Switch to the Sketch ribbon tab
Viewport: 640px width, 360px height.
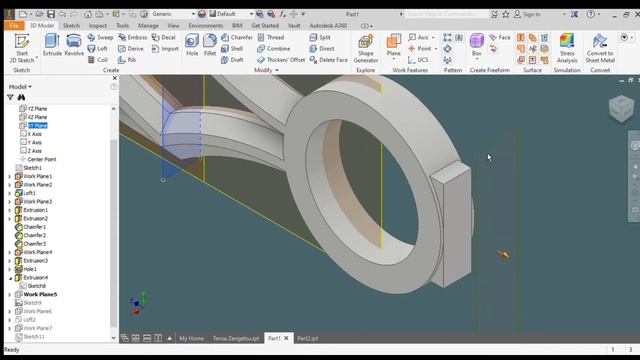coord(71,25)
